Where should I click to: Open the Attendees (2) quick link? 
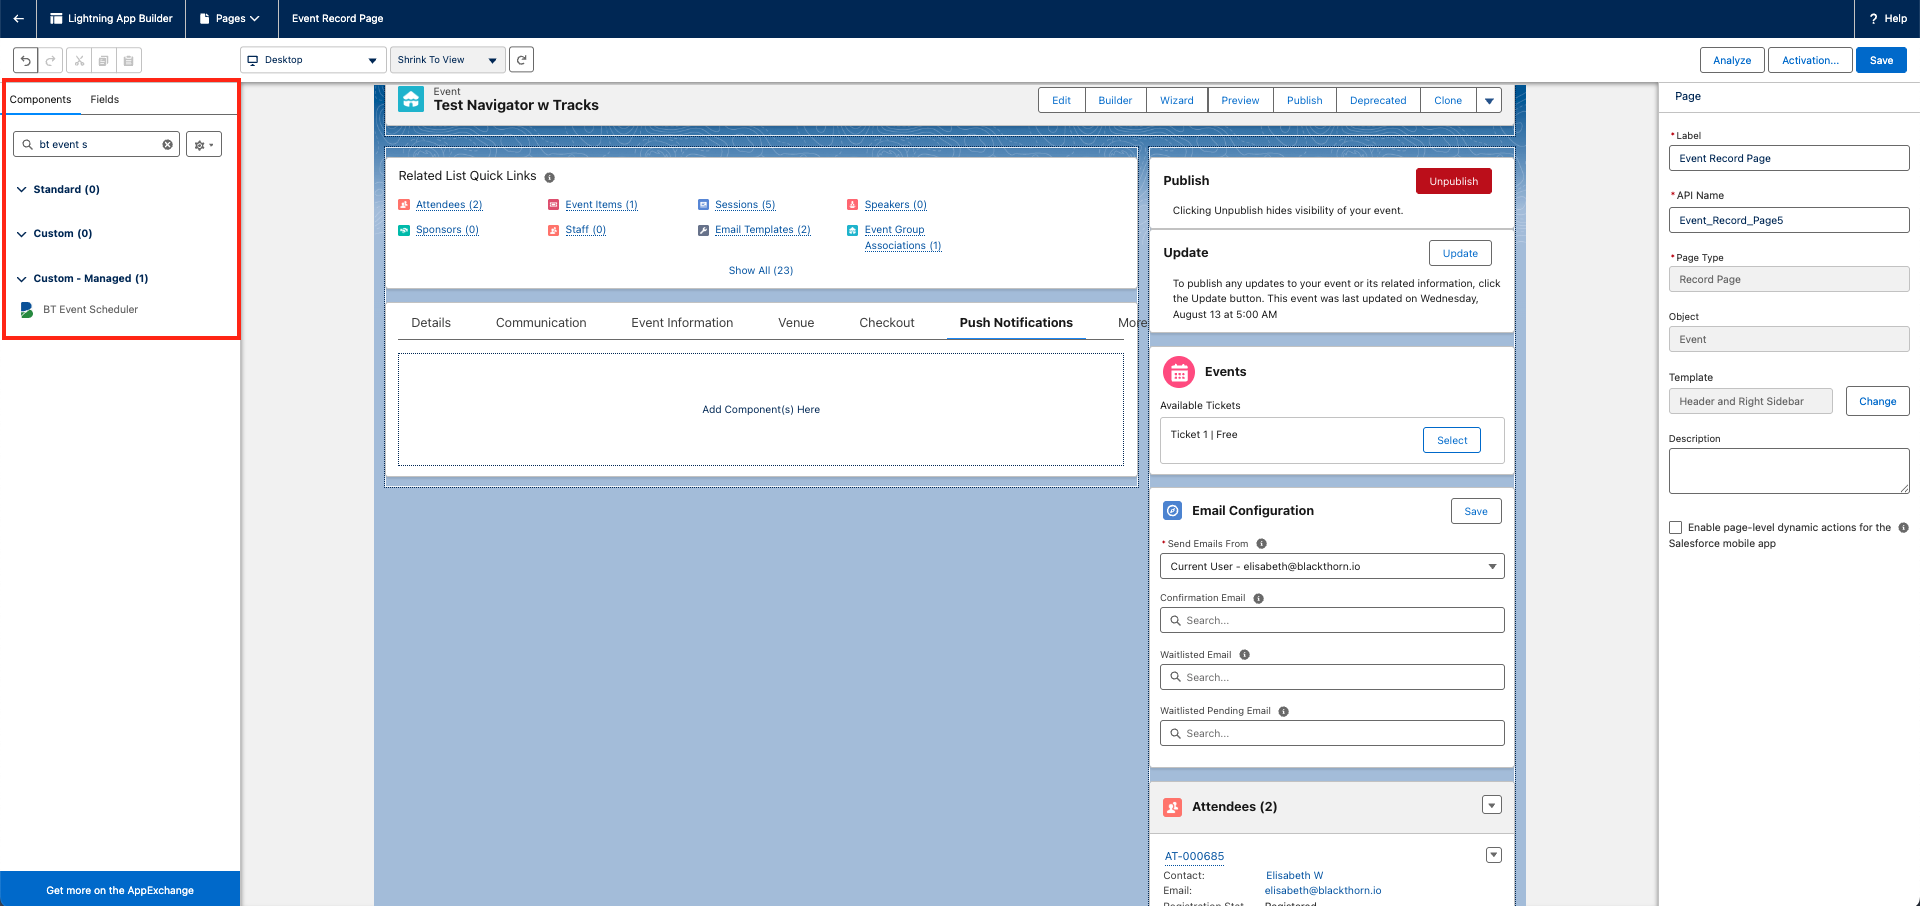[449, 205]
